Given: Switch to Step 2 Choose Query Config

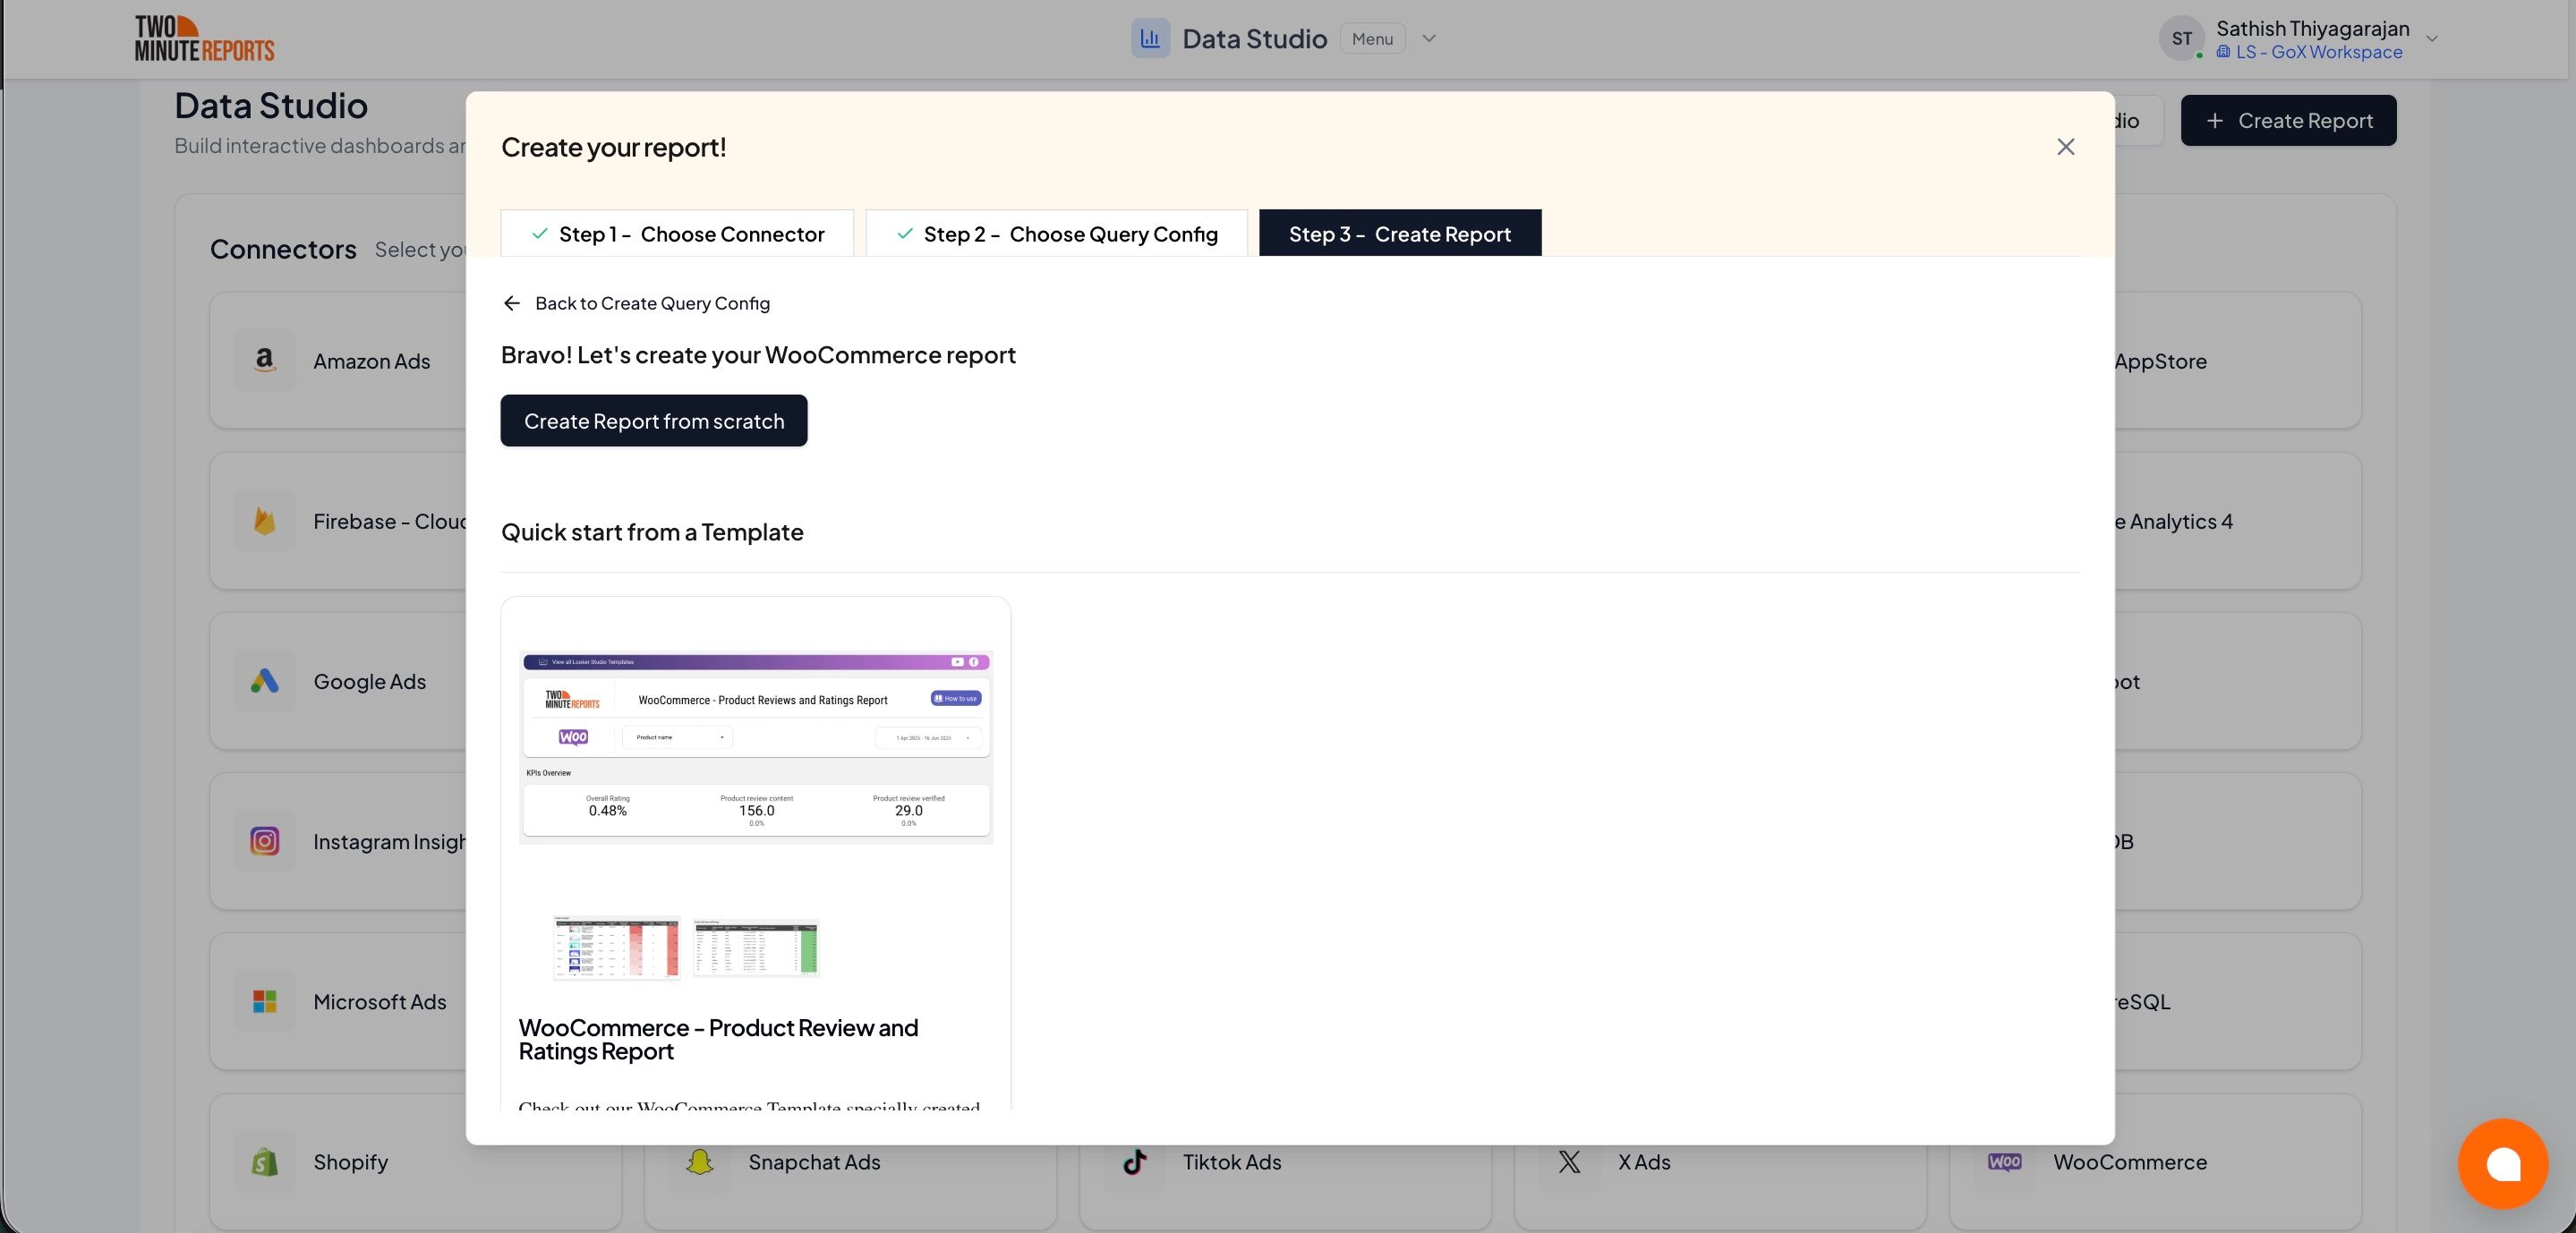Looking at the screenshot, I should [1056, 233].
